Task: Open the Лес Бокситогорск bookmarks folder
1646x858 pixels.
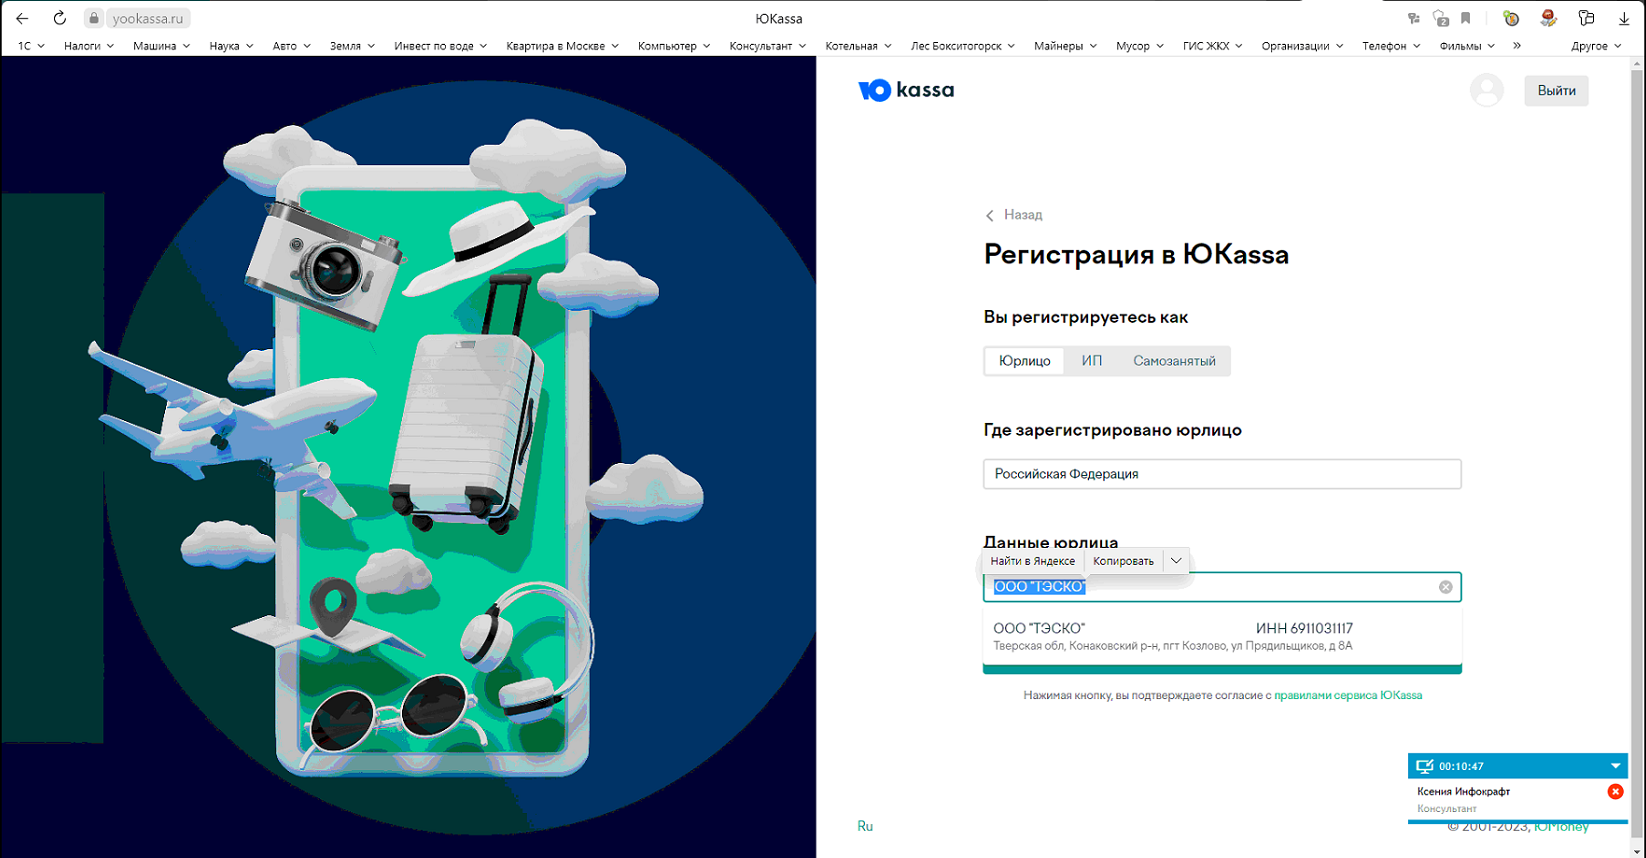Action: (x=962, y=46)
